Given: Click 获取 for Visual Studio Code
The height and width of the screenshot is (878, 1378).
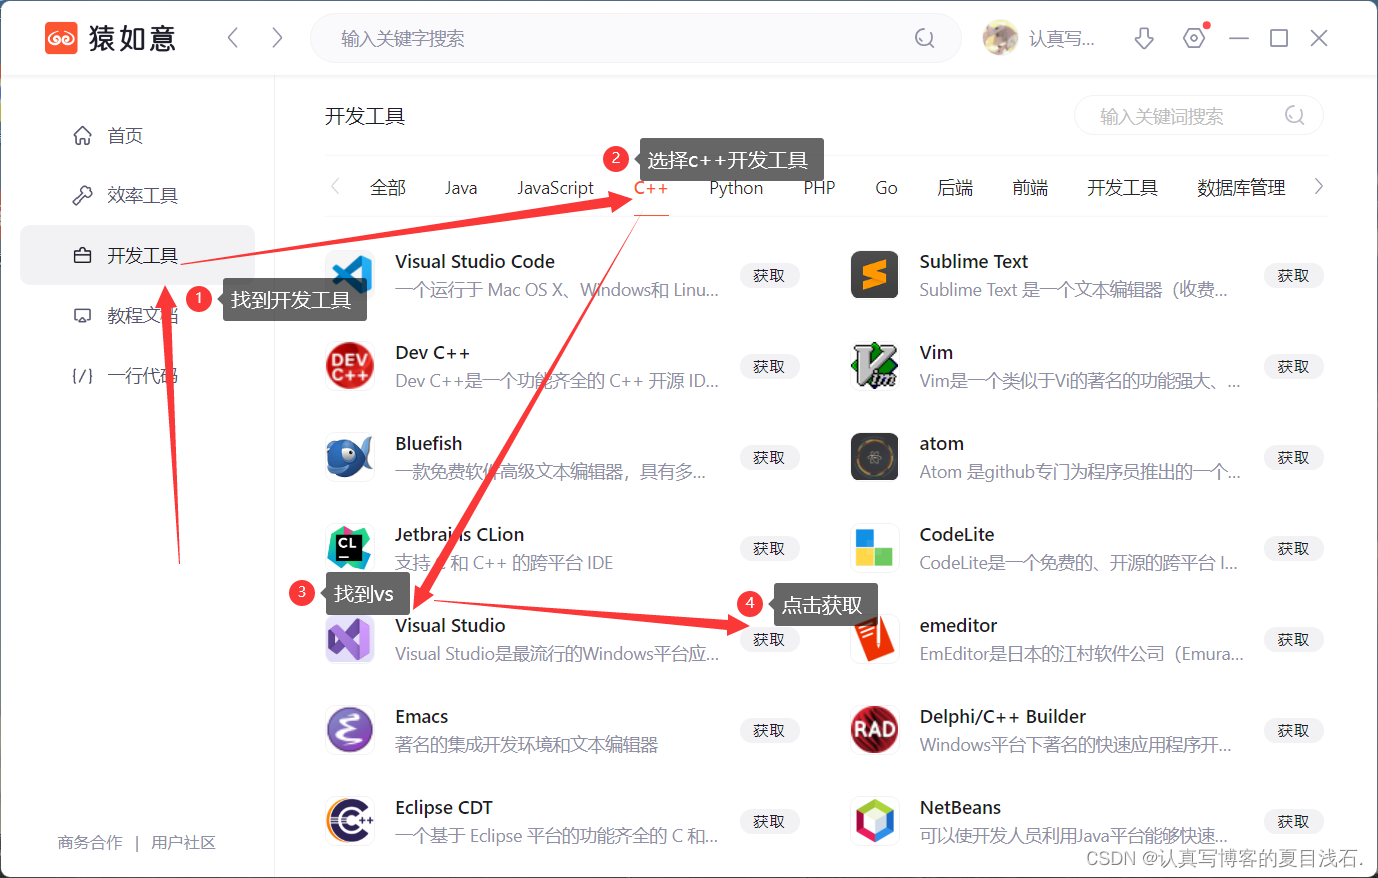Looking at the screenshot, I should tap(769, 275).
